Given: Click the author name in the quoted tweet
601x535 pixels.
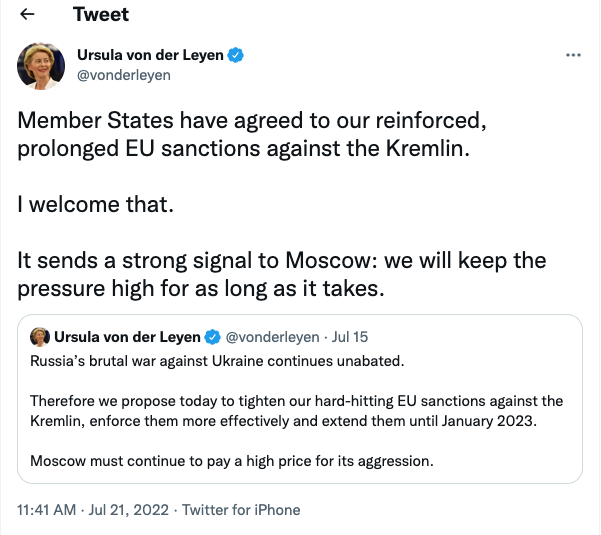Looking at the screenshot, I should coord(128,336).
